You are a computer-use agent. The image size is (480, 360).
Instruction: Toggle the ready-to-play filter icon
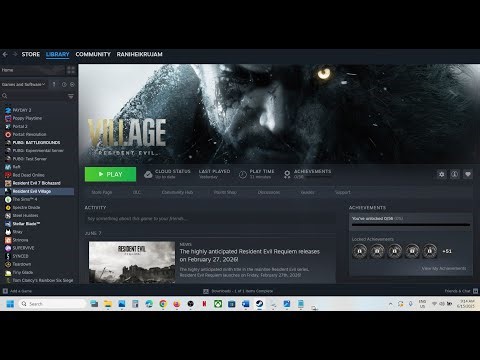(72, 84)
